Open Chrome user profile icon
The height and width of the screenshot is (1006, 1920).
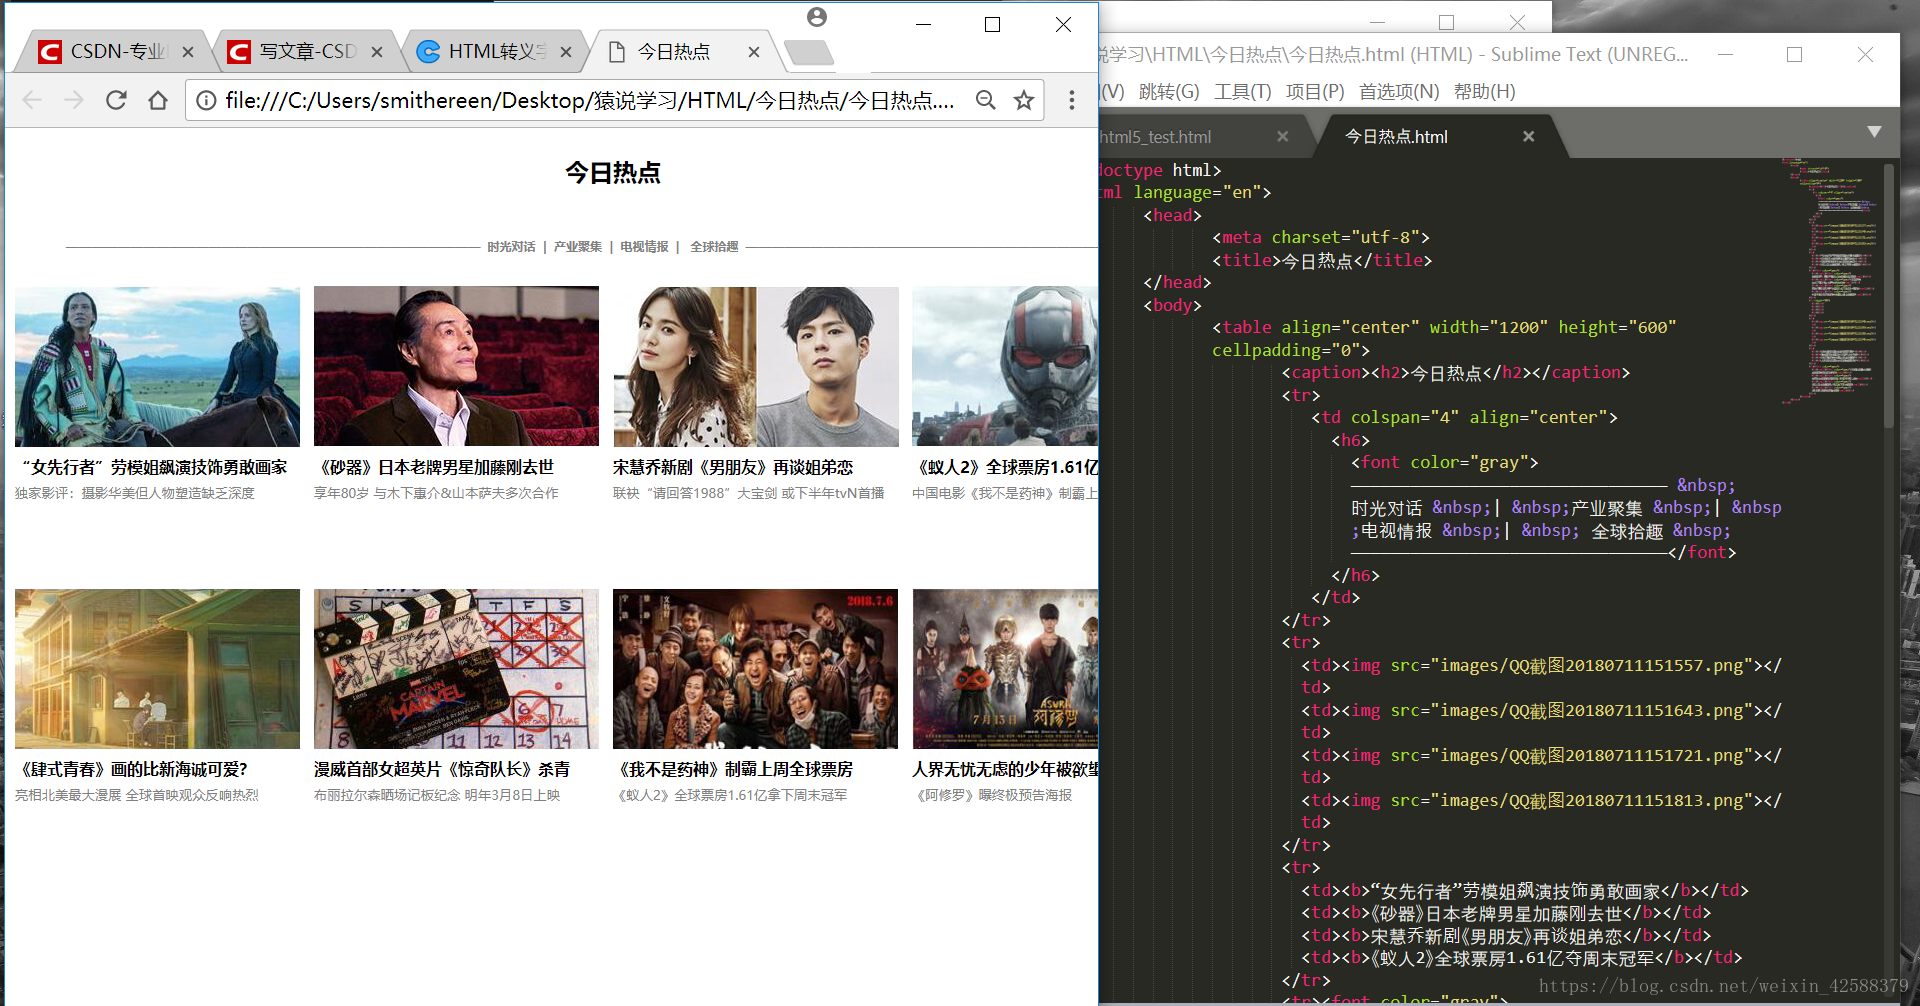[x=817, y=17]
